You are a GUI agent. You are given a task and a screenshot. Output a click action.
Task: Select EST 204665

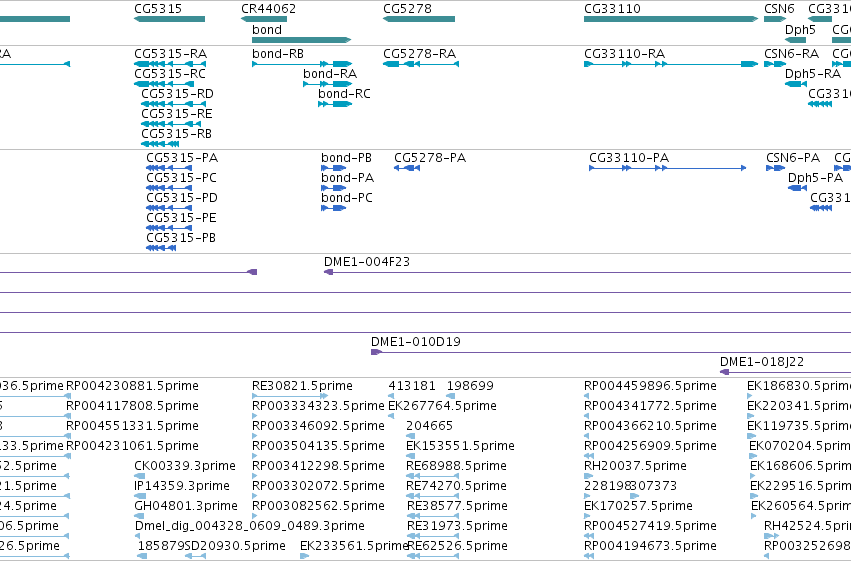[429, 426]
